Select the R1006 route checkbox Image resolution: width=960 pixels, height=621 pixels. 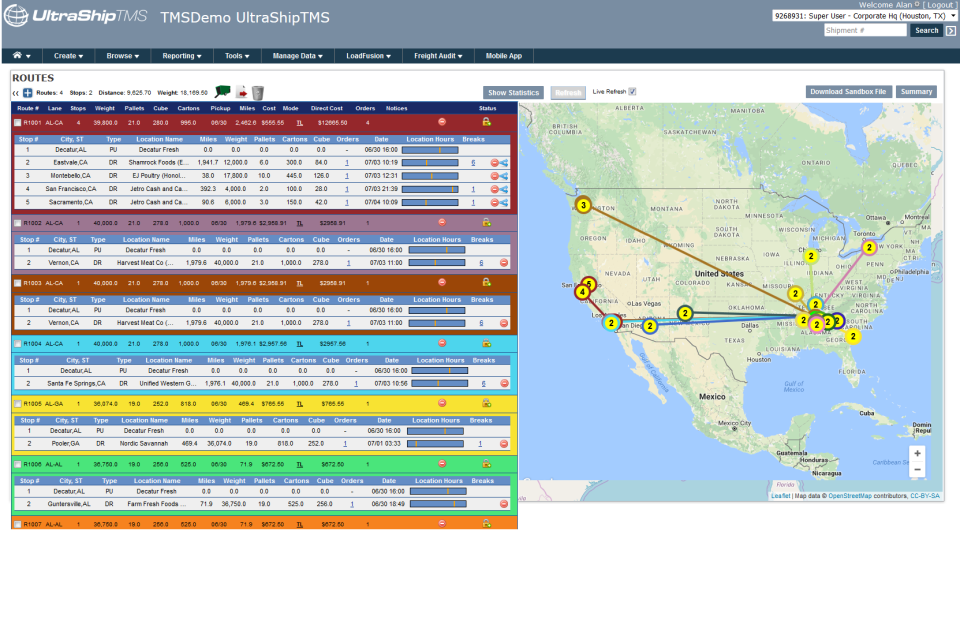(18, 465)
